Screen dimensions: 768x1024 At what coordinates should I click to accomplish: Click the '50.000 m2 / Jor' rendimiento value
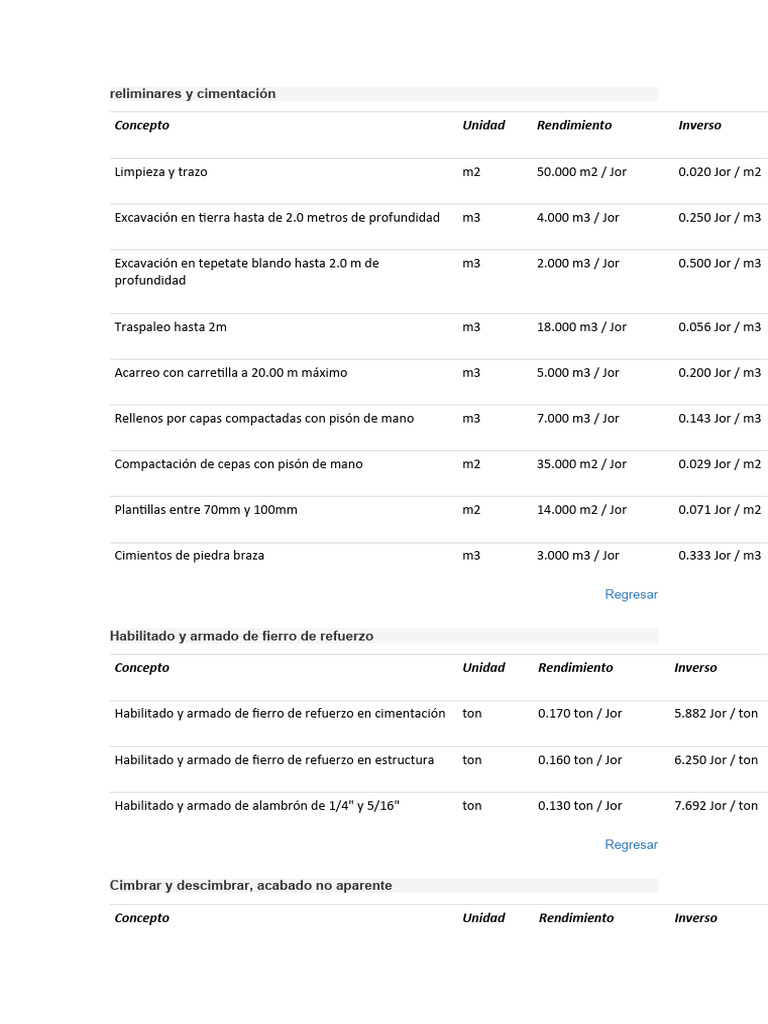pyautogui.click(x=582, y=172)
